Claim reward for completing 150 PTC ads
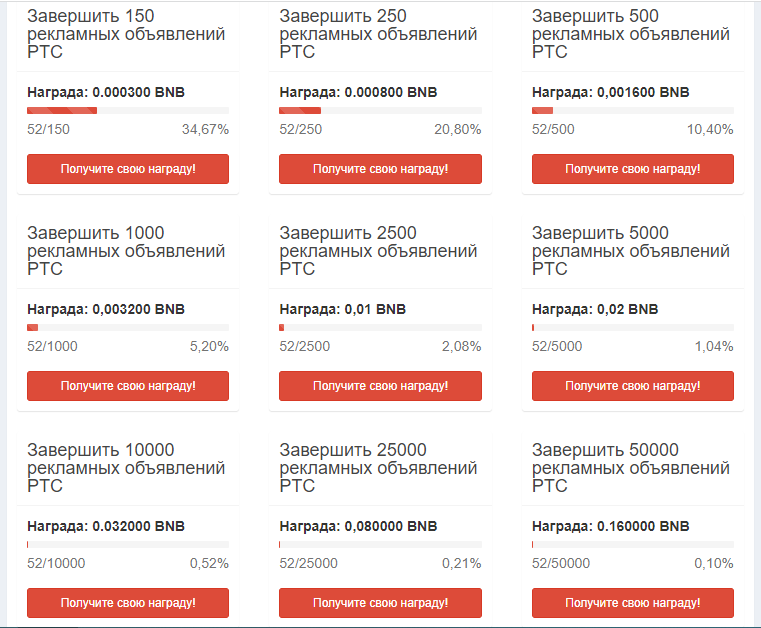The width and height of the screenshot is (761, 628). coord(128,169)
